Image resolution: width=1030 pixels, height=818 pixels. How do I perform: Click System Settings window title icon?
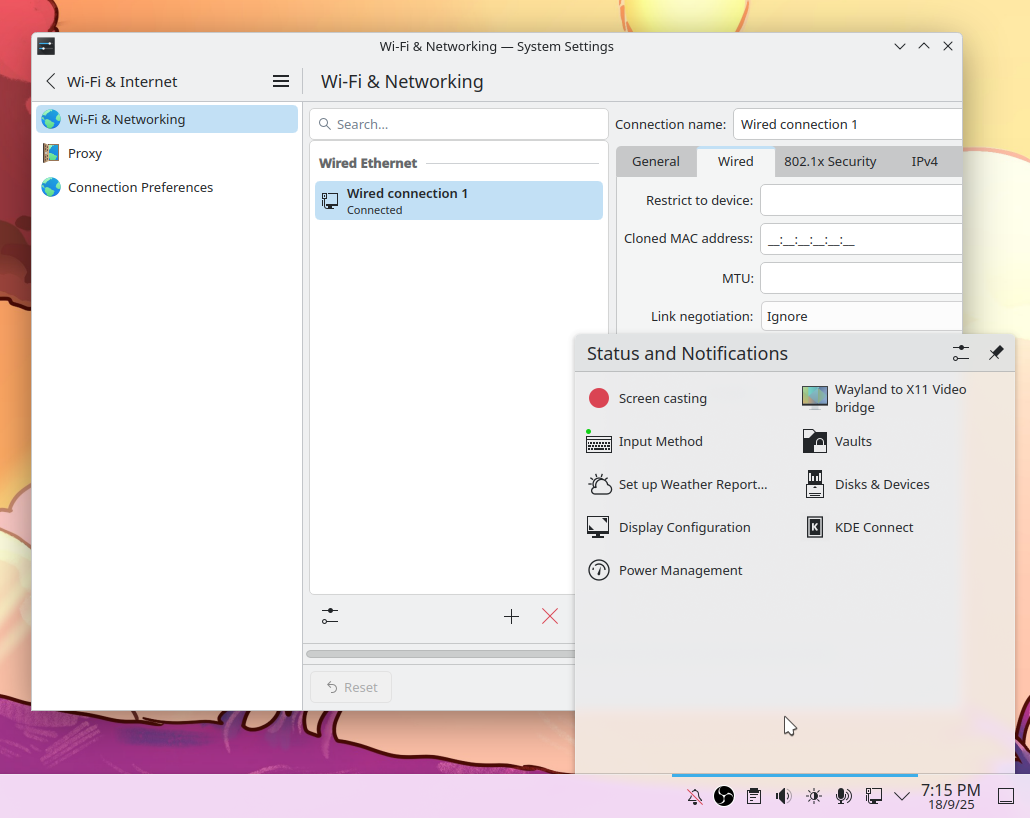46,46
